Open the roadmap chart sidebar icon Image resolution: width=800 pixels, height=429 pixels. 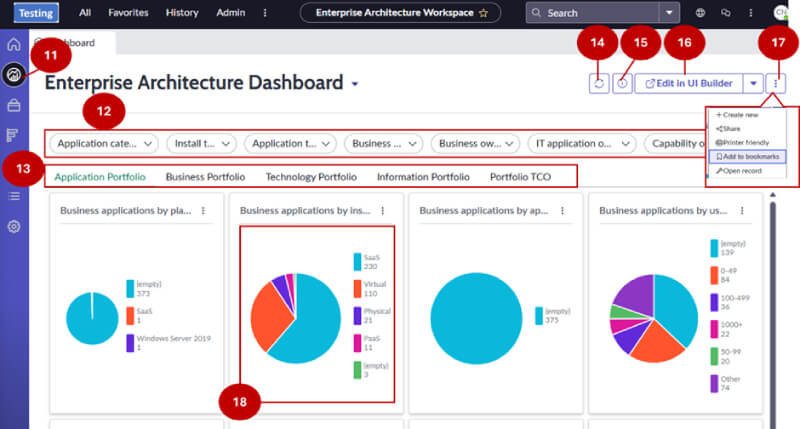13,135
